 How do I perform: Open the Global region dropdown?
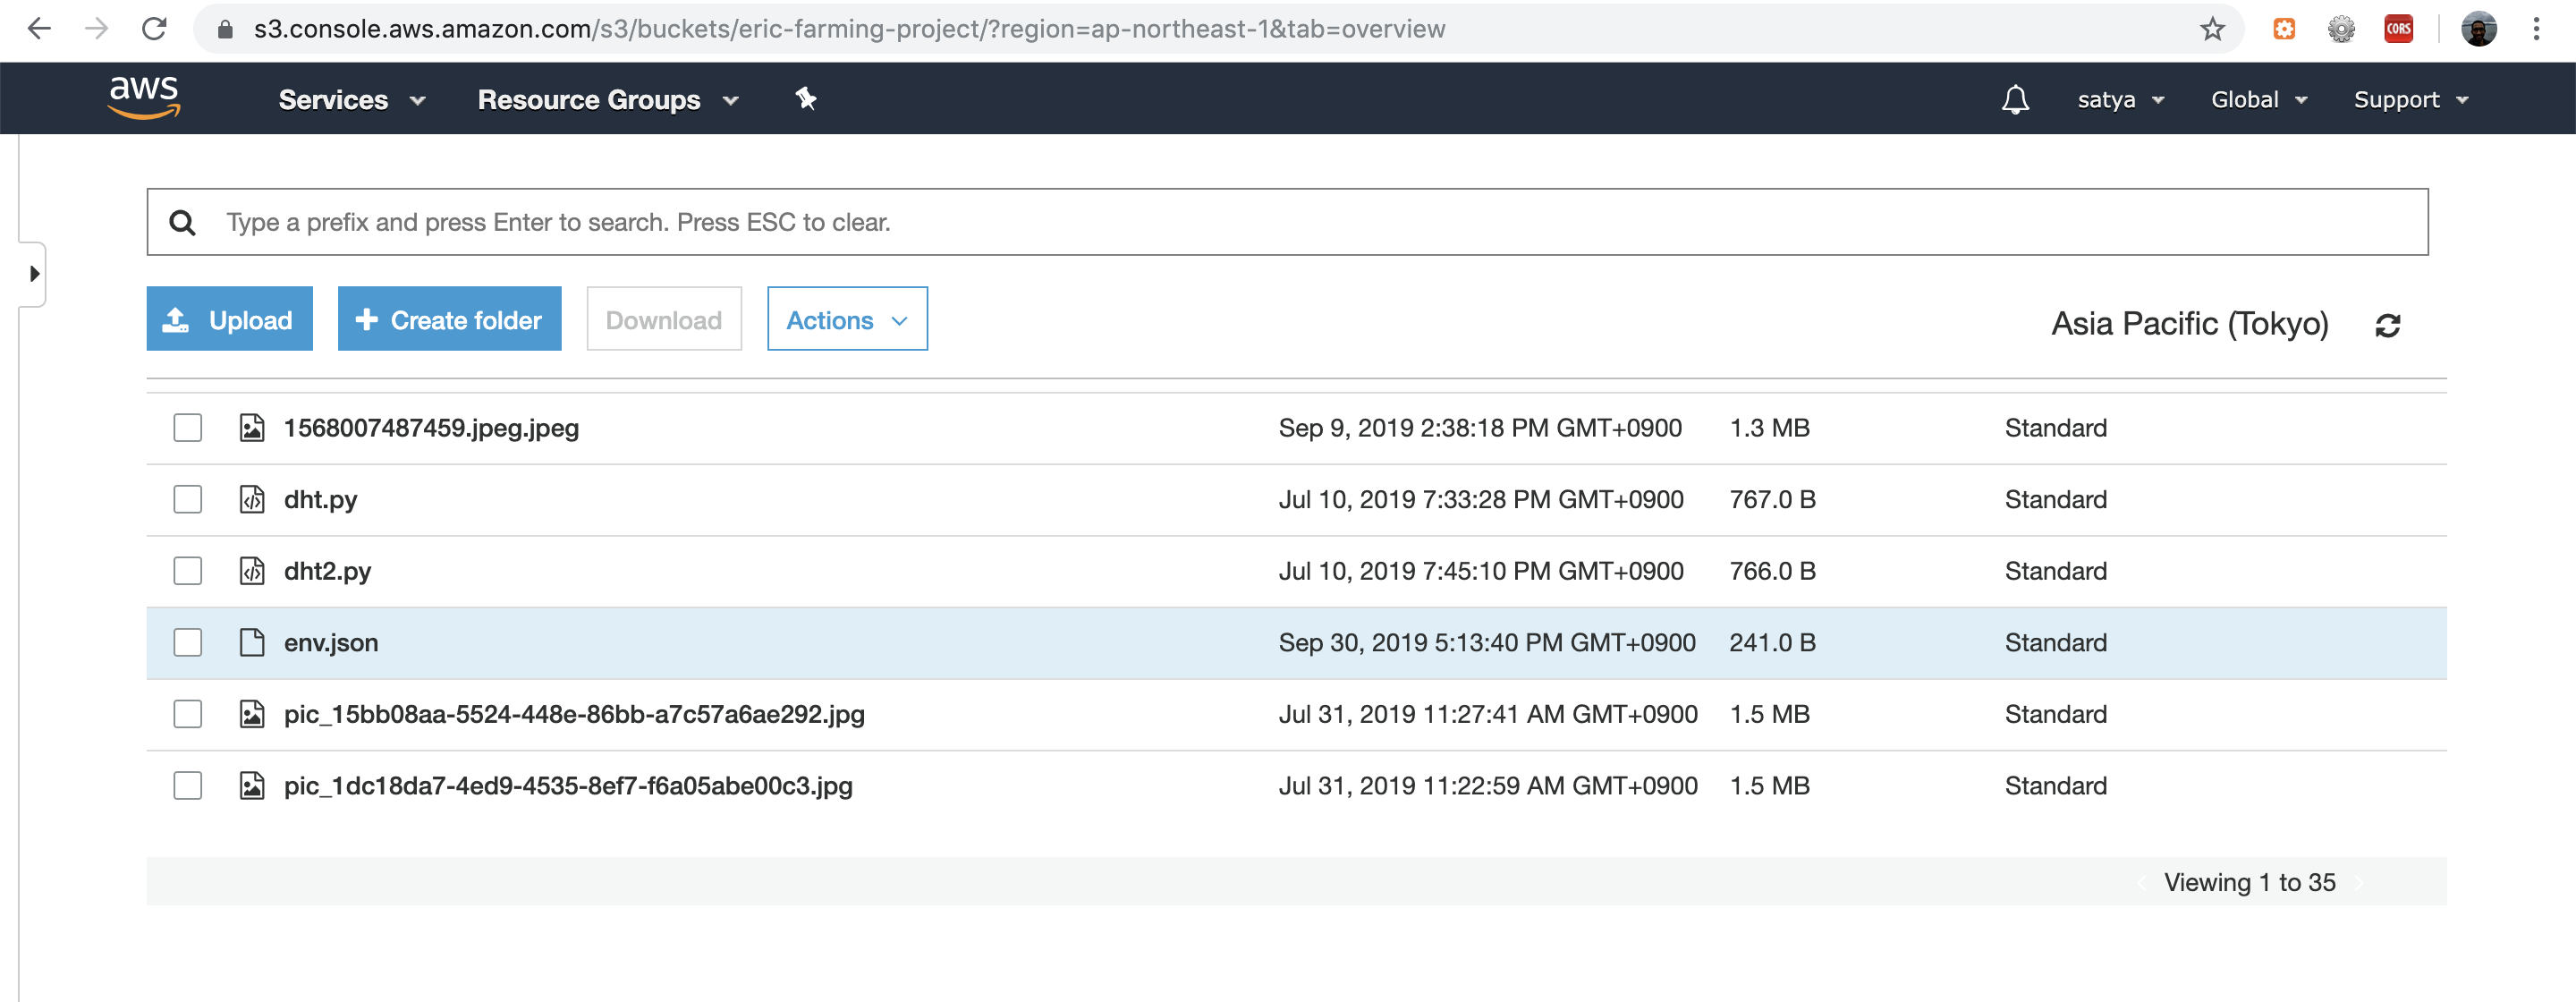(x=2258, y=100)
